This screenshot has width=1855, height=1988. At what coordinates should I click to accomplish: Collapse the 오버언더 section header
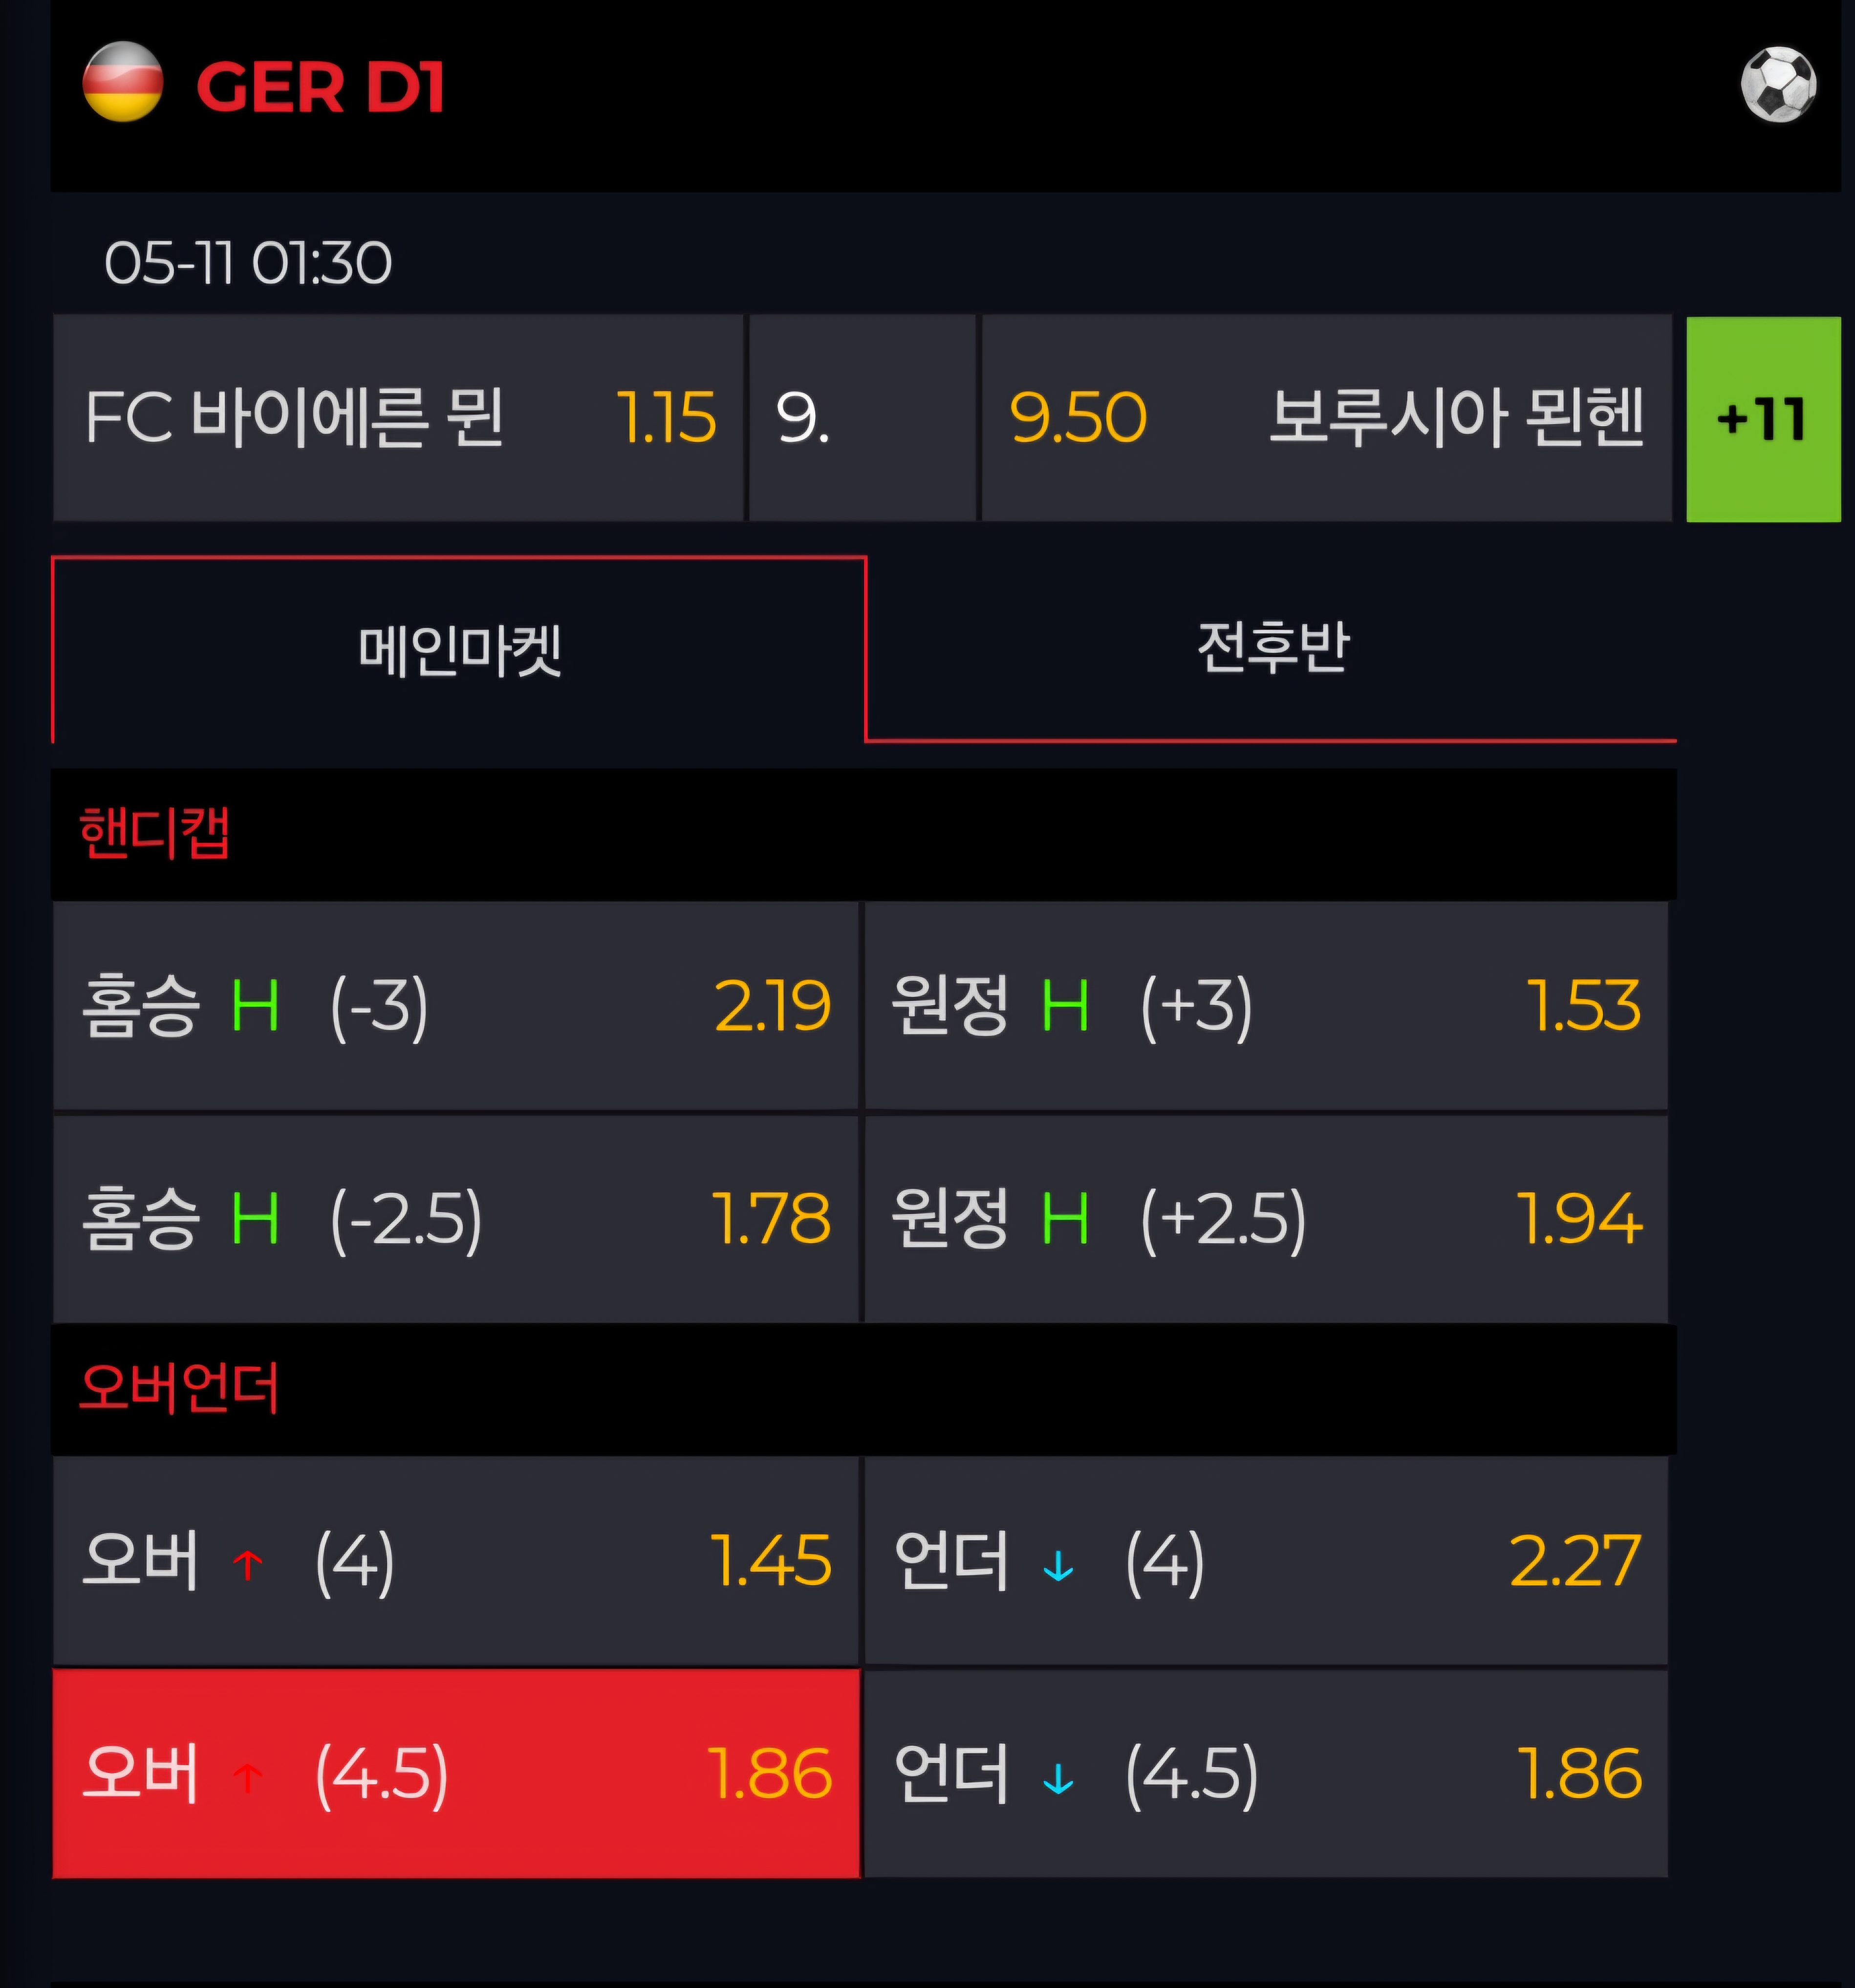pos(864,1388)
